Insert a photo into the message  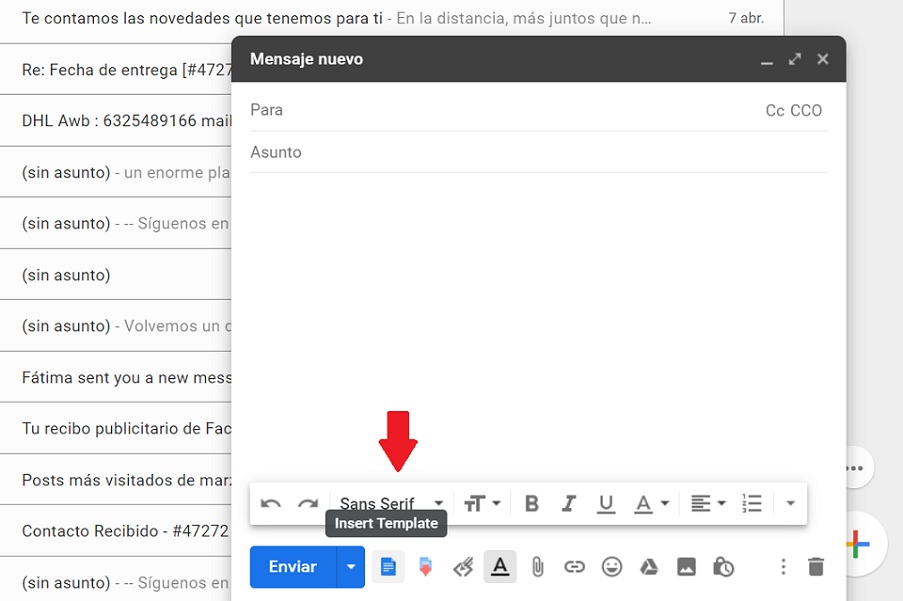686,567
